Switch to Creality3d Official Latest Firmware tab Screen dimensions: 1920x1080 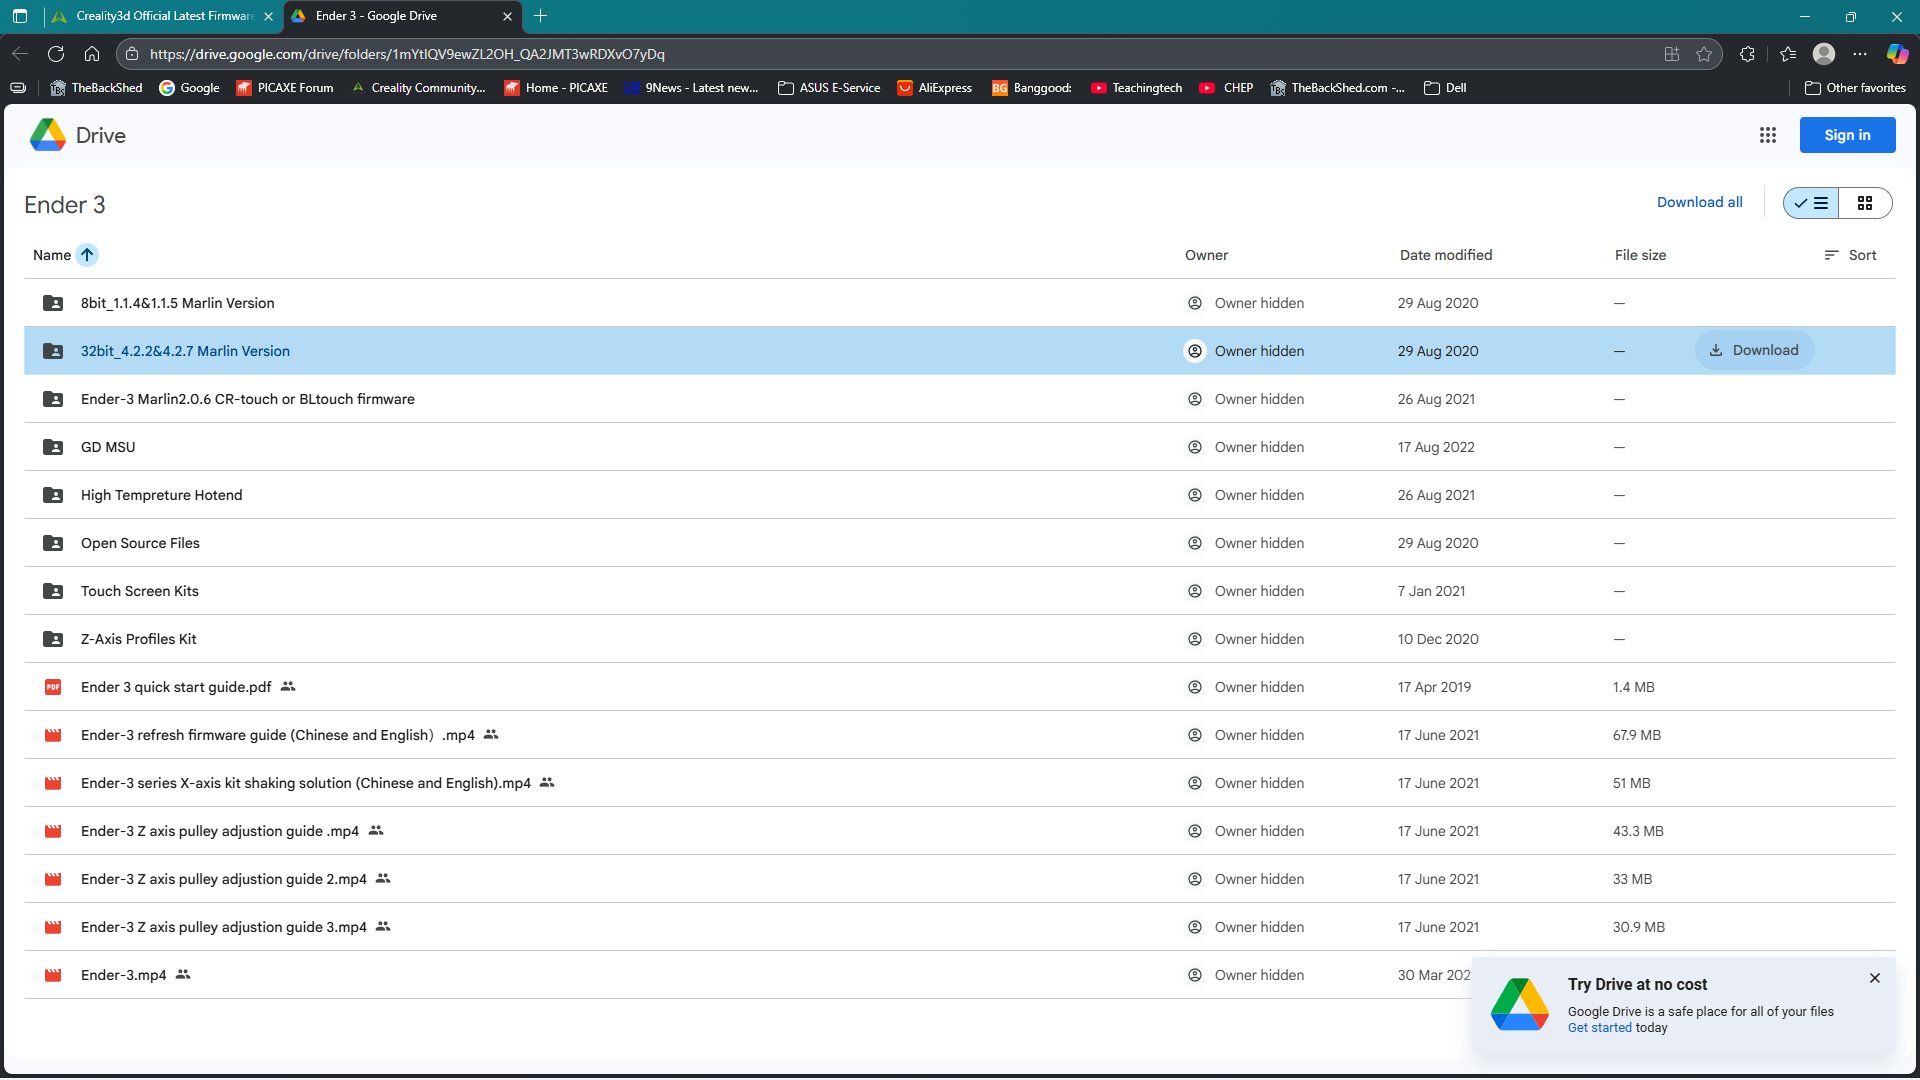click(163, 16)
